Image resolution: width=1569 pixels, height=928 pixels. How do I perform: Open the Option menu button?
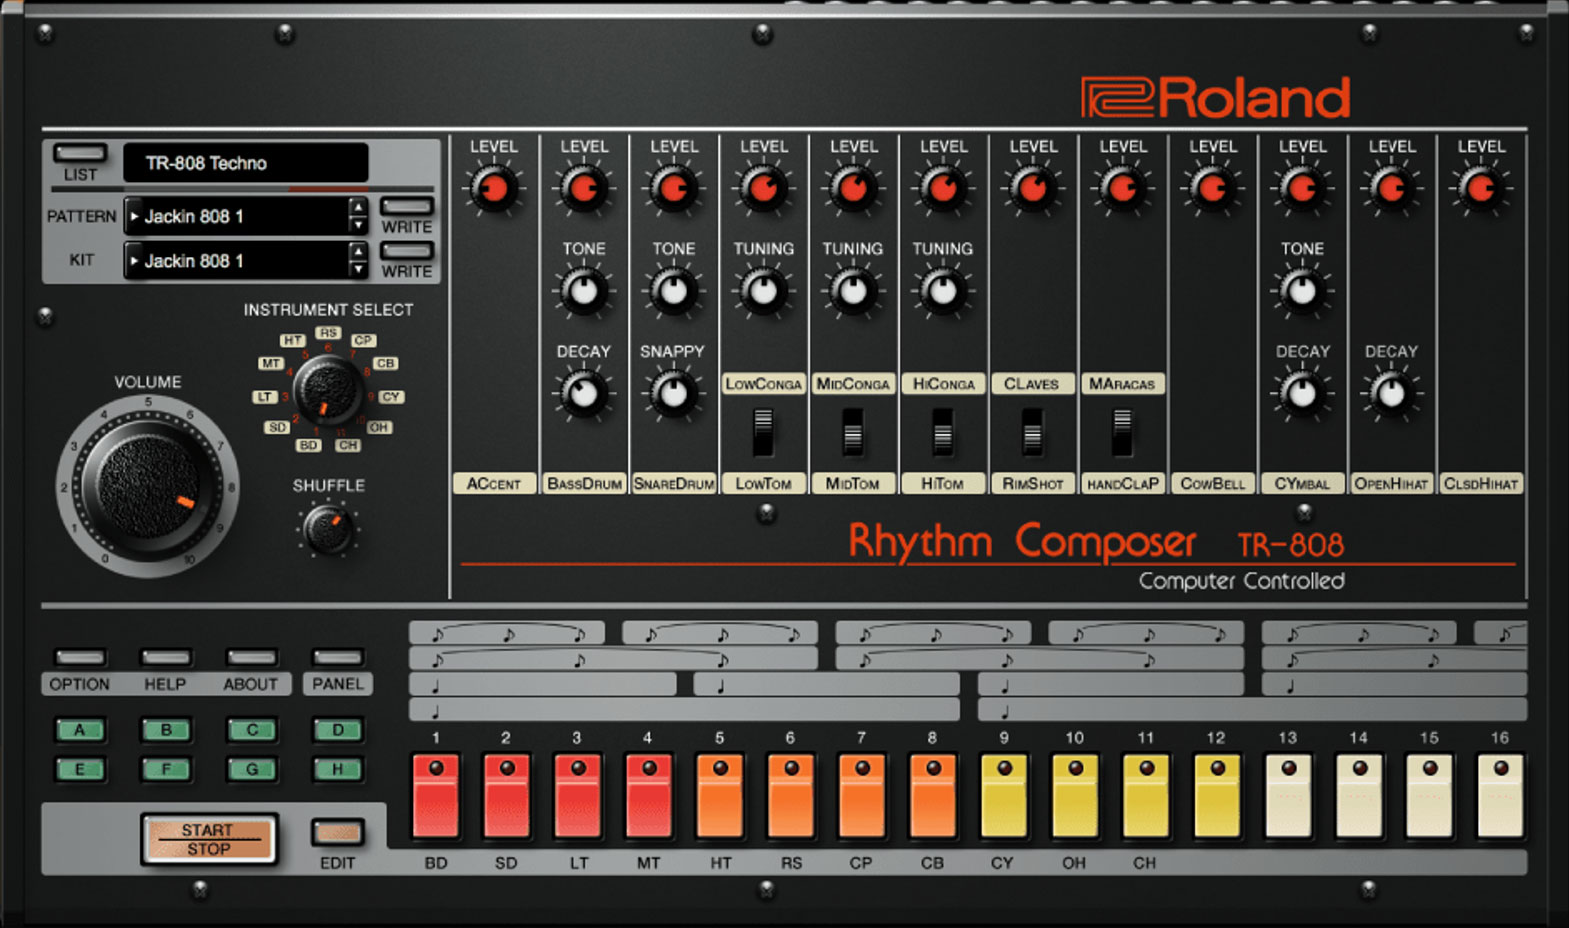click(x=80, y=658)
